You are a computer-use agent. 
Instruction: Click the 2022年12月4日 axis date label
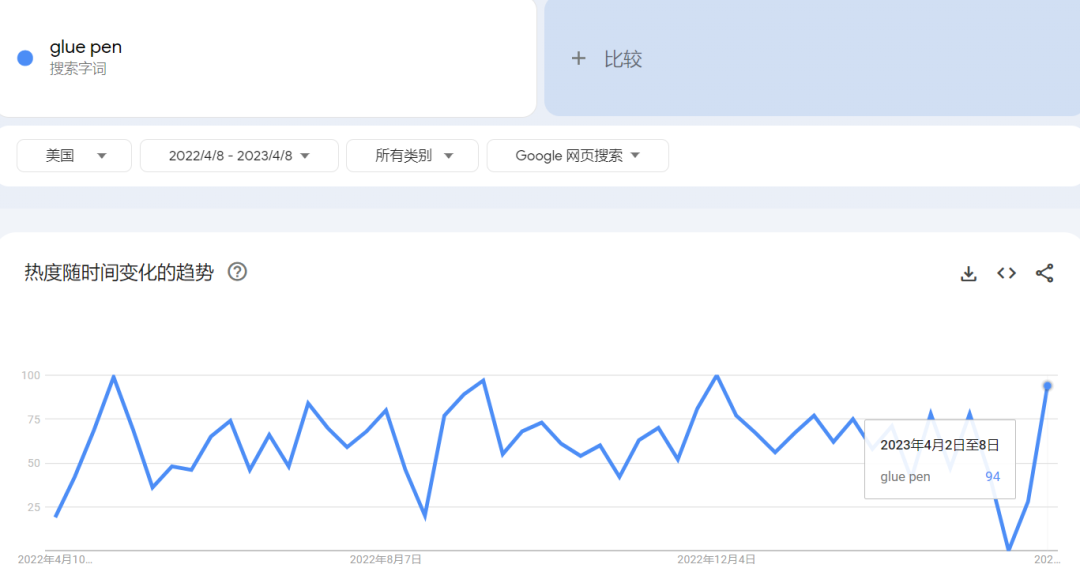point(716,559)
